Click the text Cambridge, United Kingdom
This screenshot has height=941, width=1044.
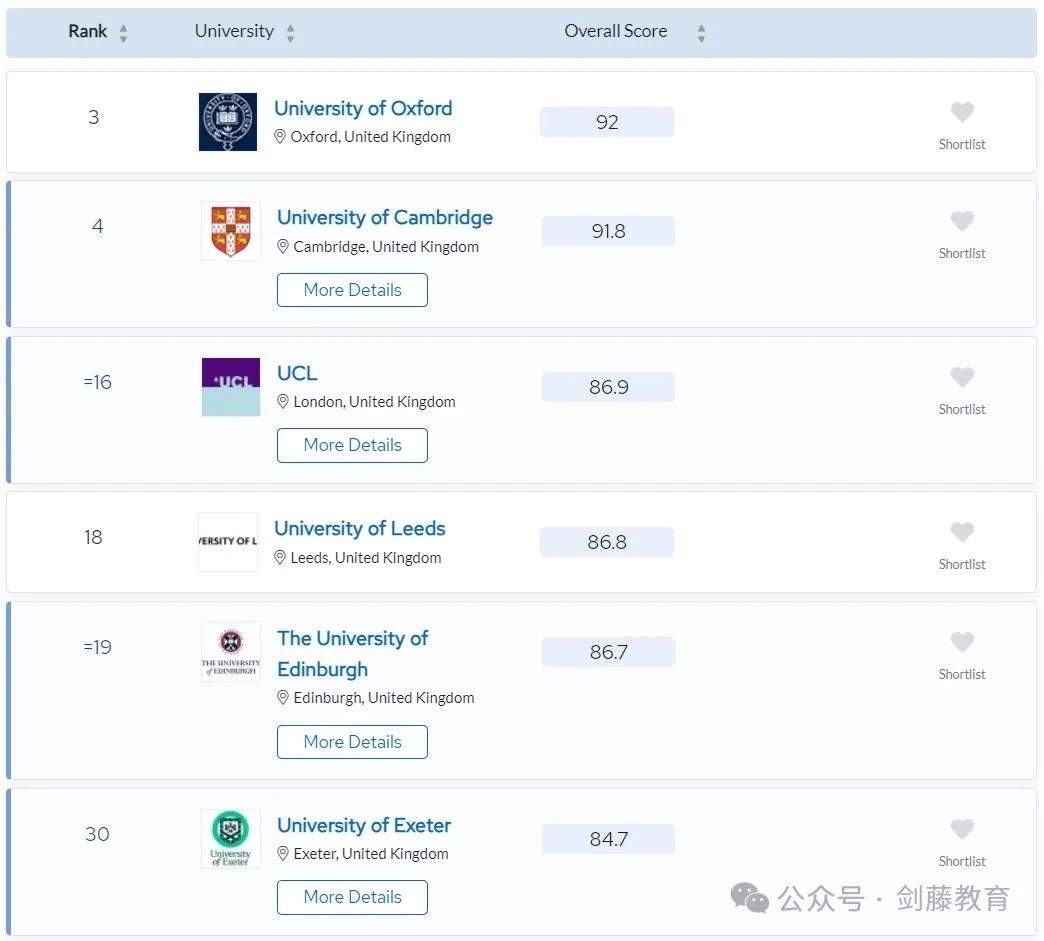point(386,246)
